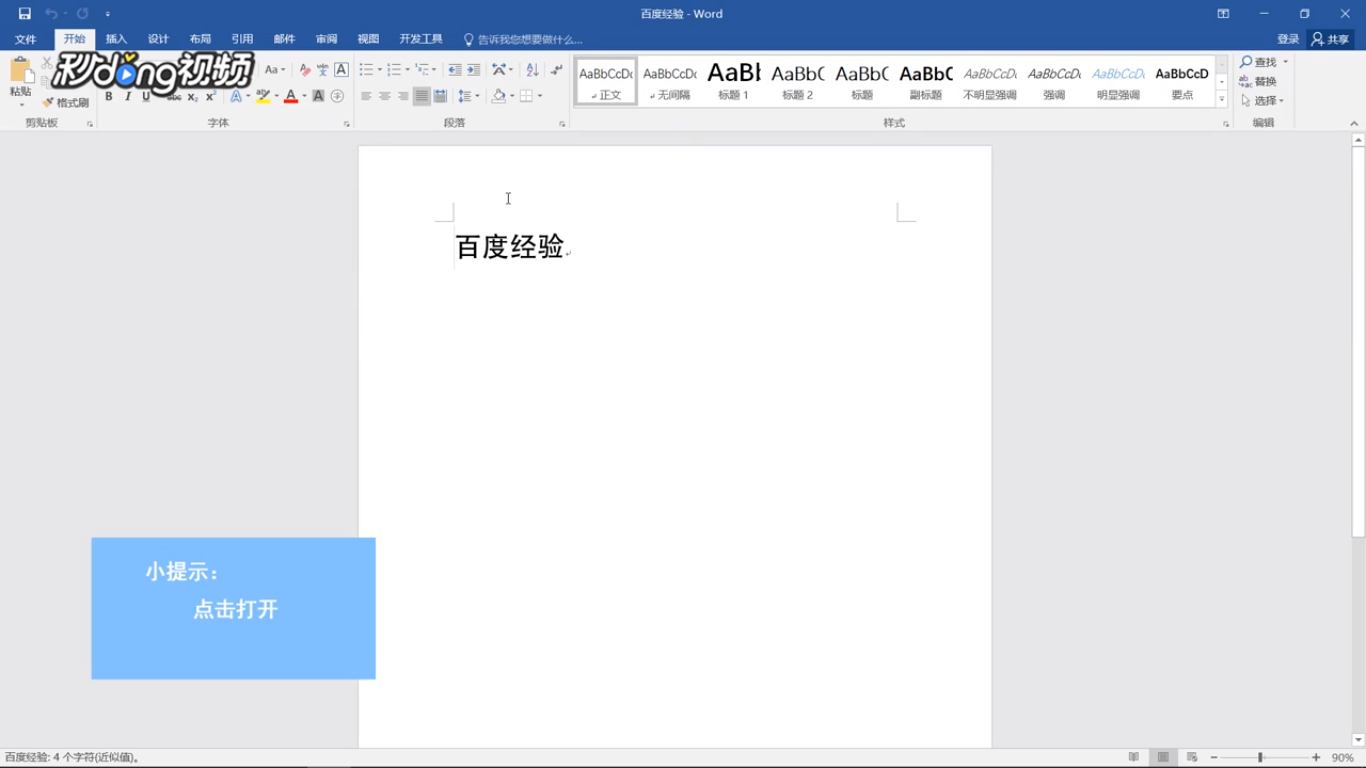Toggle character shading (gray A)
Image resolution: width=1366 pixels, height=768 pixels.
click(x=318, y=97)
